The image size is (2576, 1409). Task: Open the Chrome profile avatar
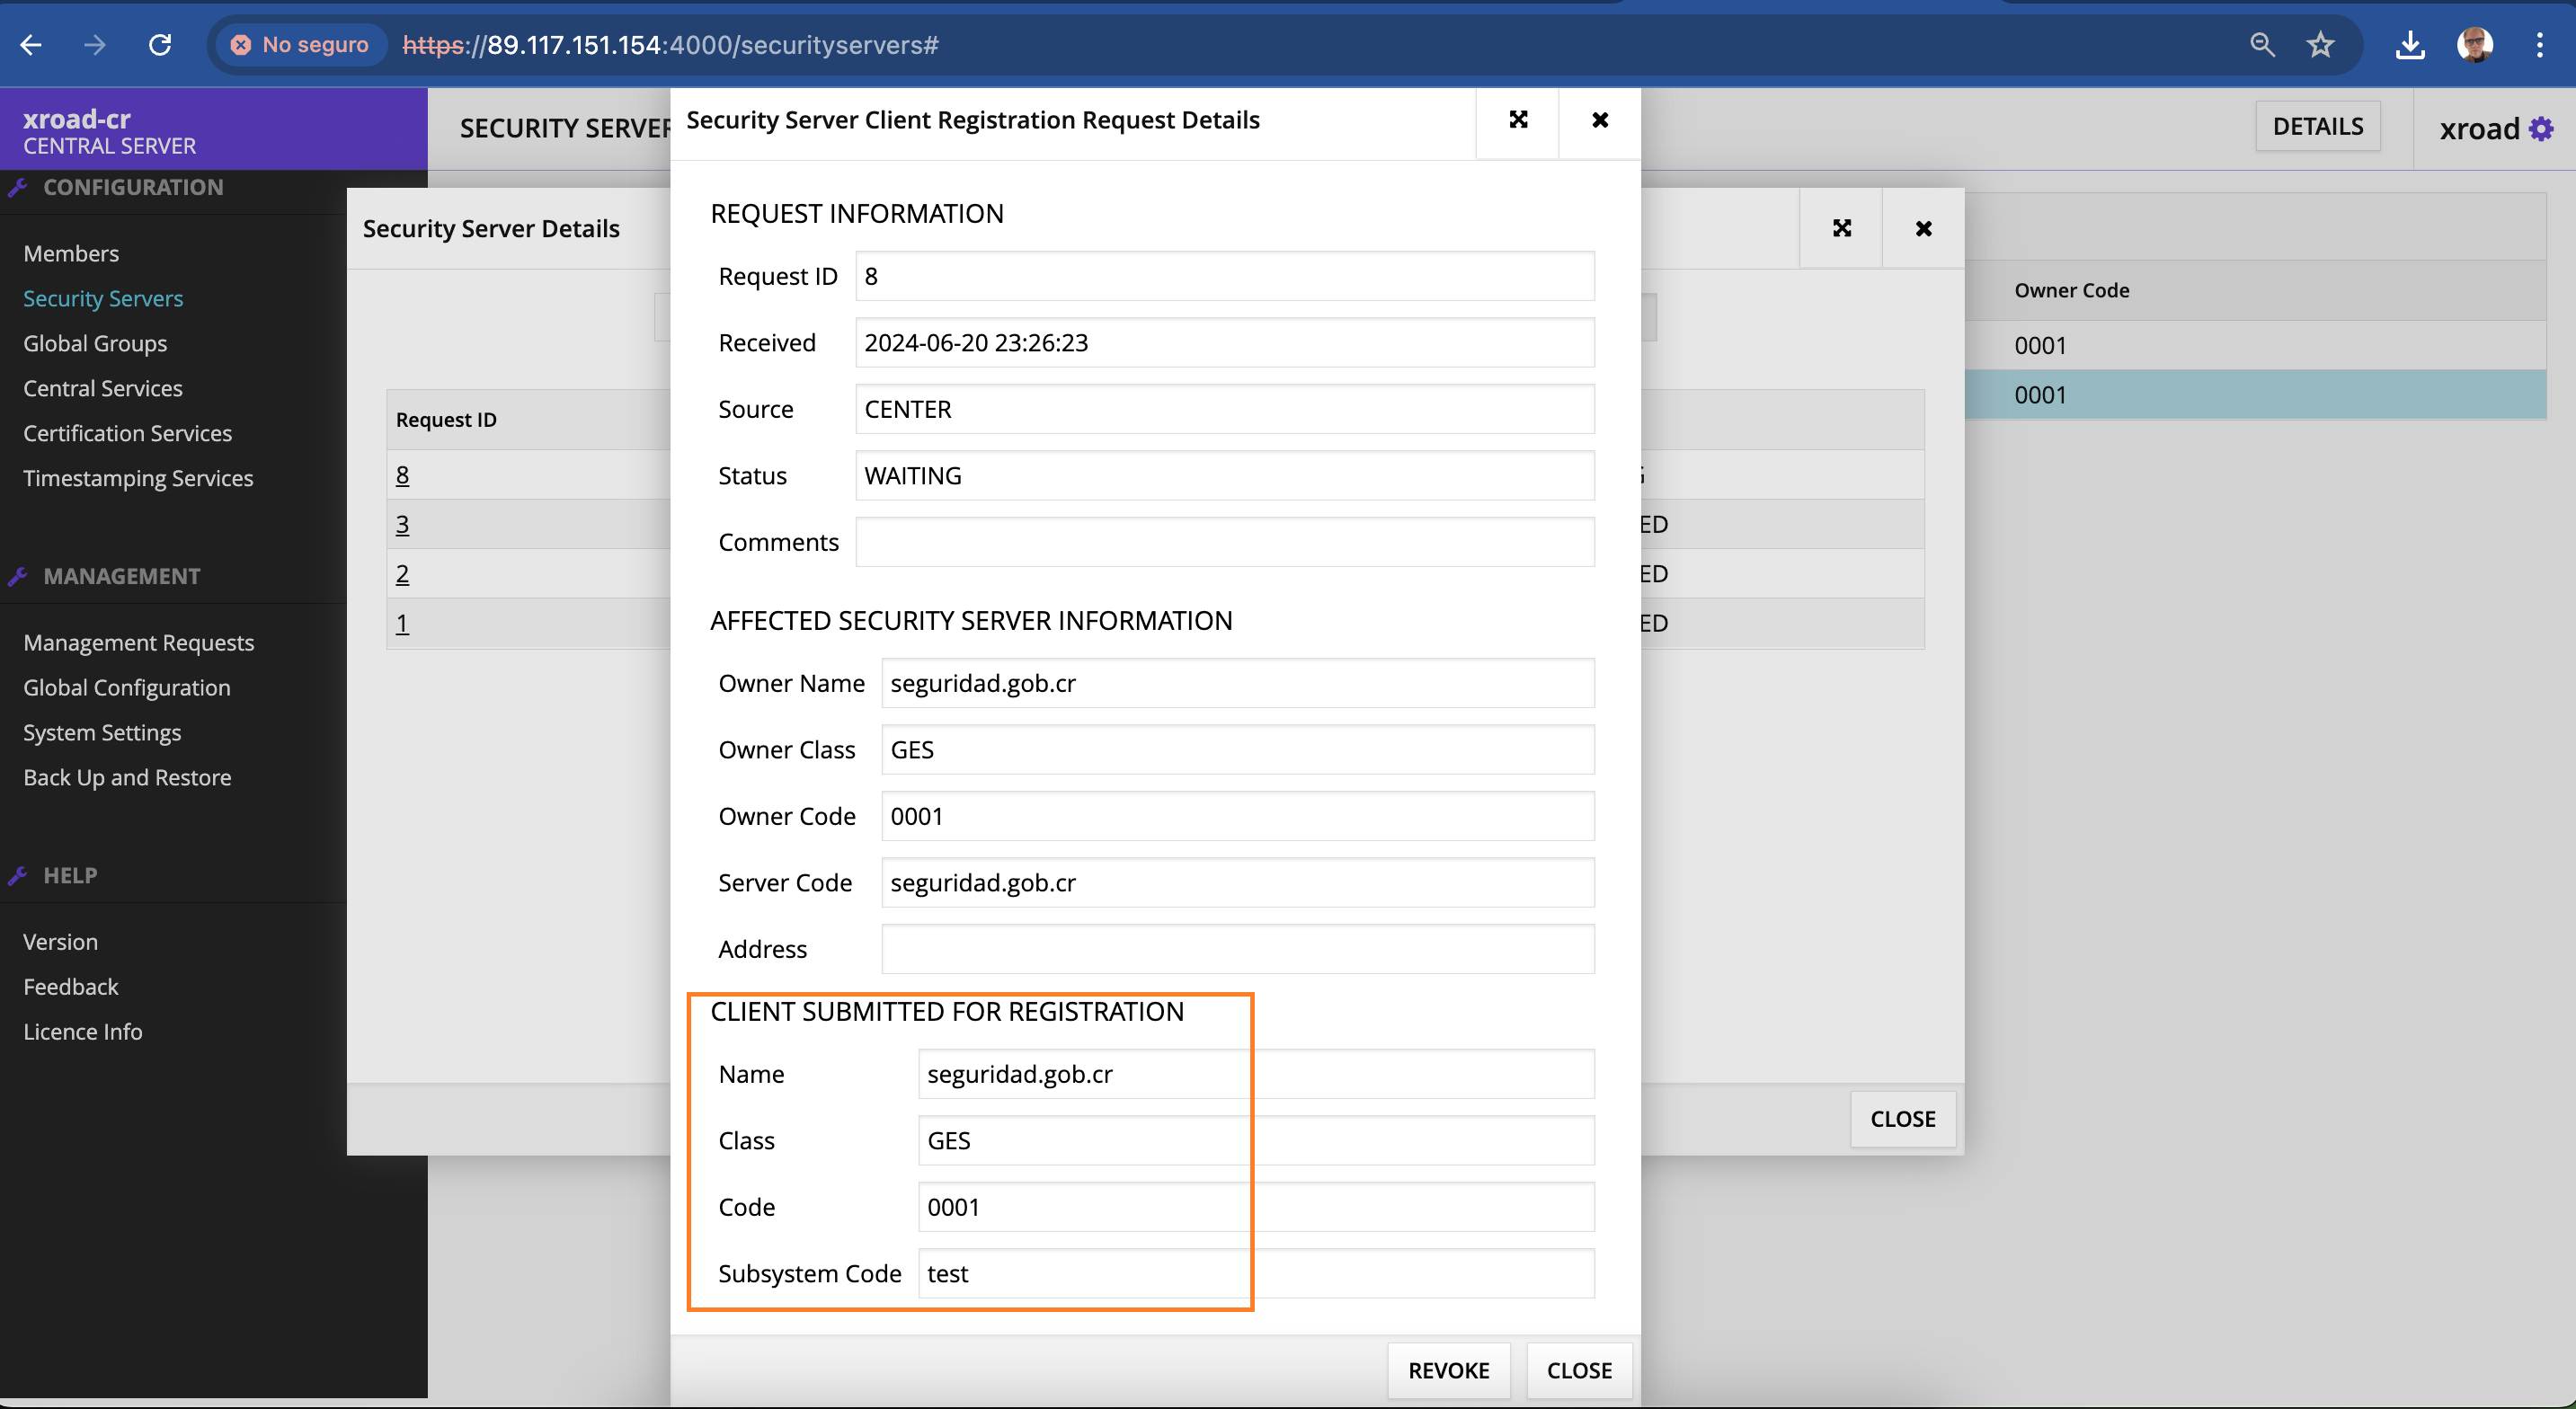click(2475, 45)
